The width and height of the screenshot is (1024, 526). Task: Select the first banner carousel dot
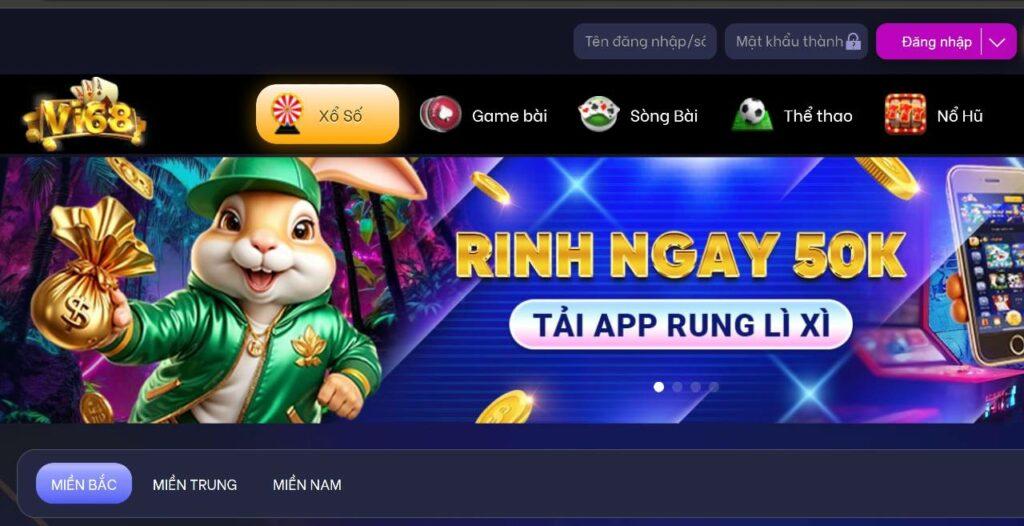tap(659, 387)
